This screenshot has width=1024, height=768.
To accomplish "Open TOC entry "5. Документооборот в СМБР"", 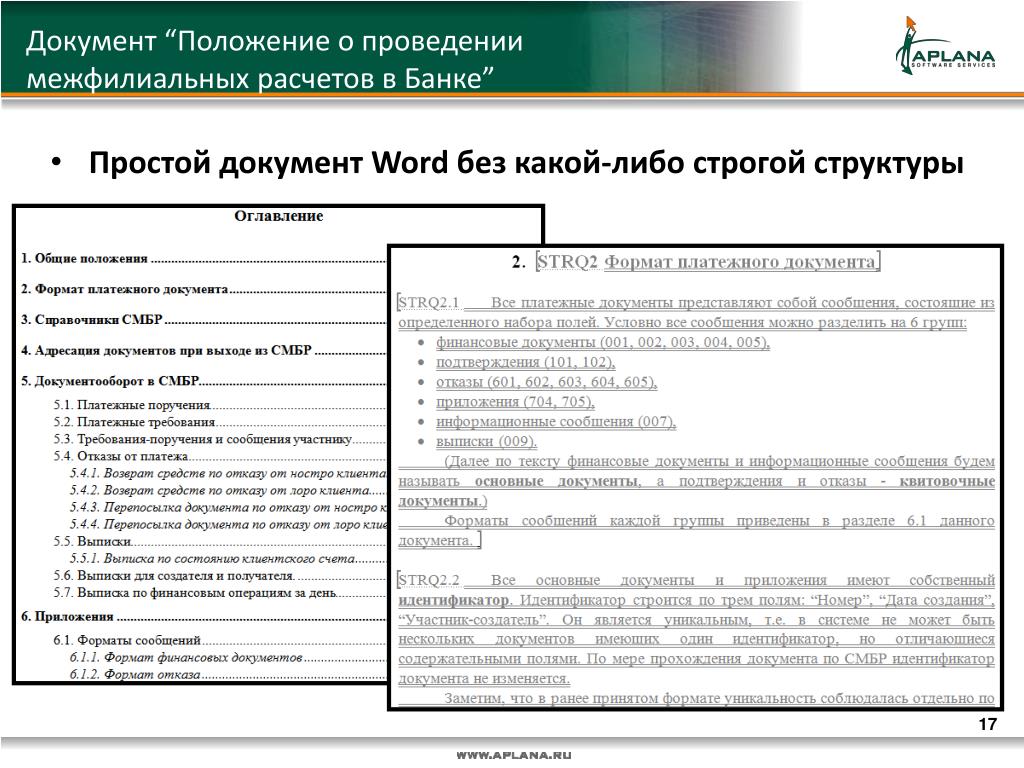I will 202,381.
